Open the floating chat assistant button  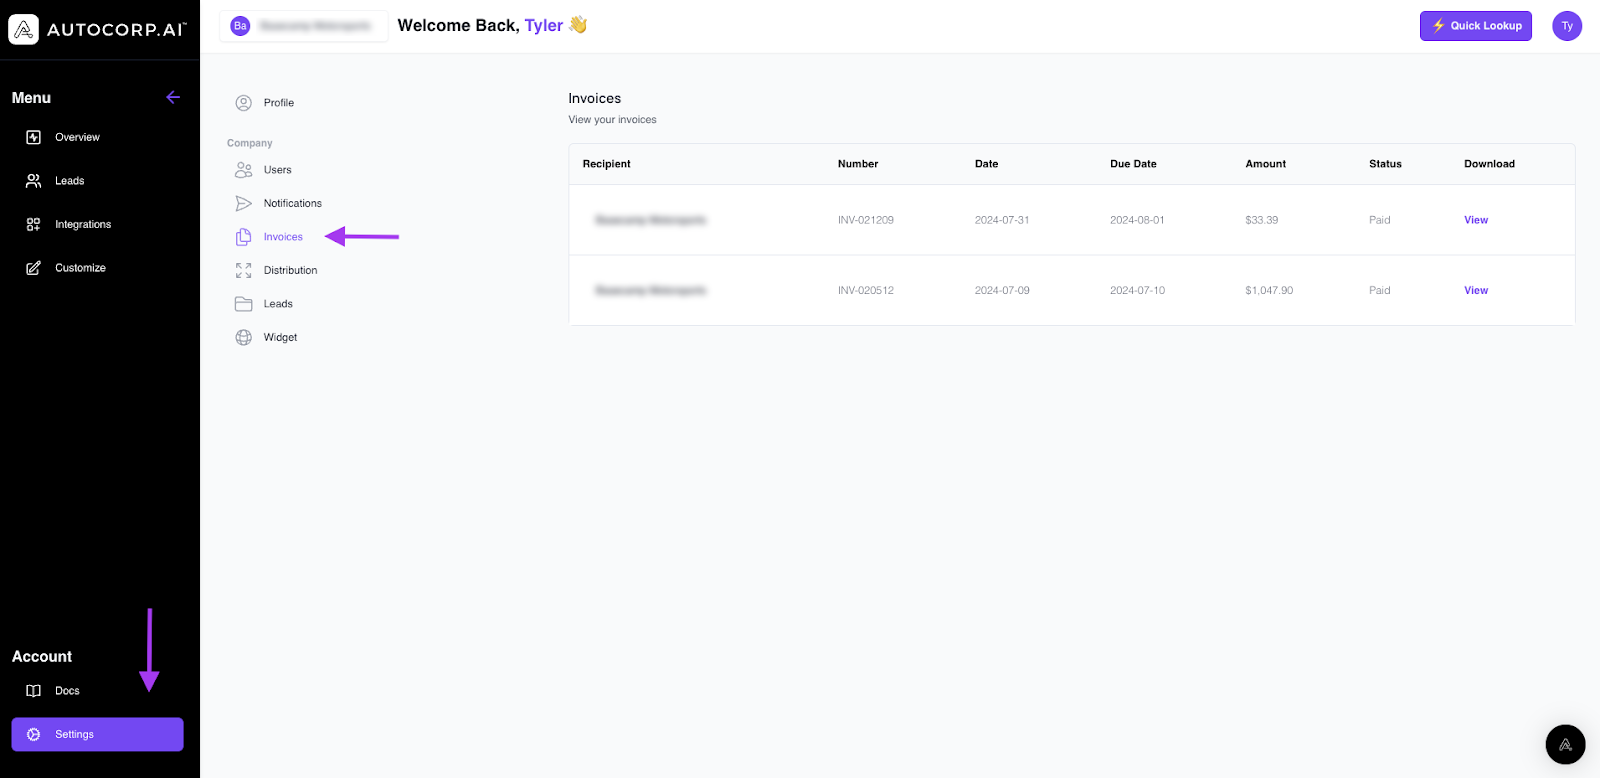click(x=1565, y=744)
